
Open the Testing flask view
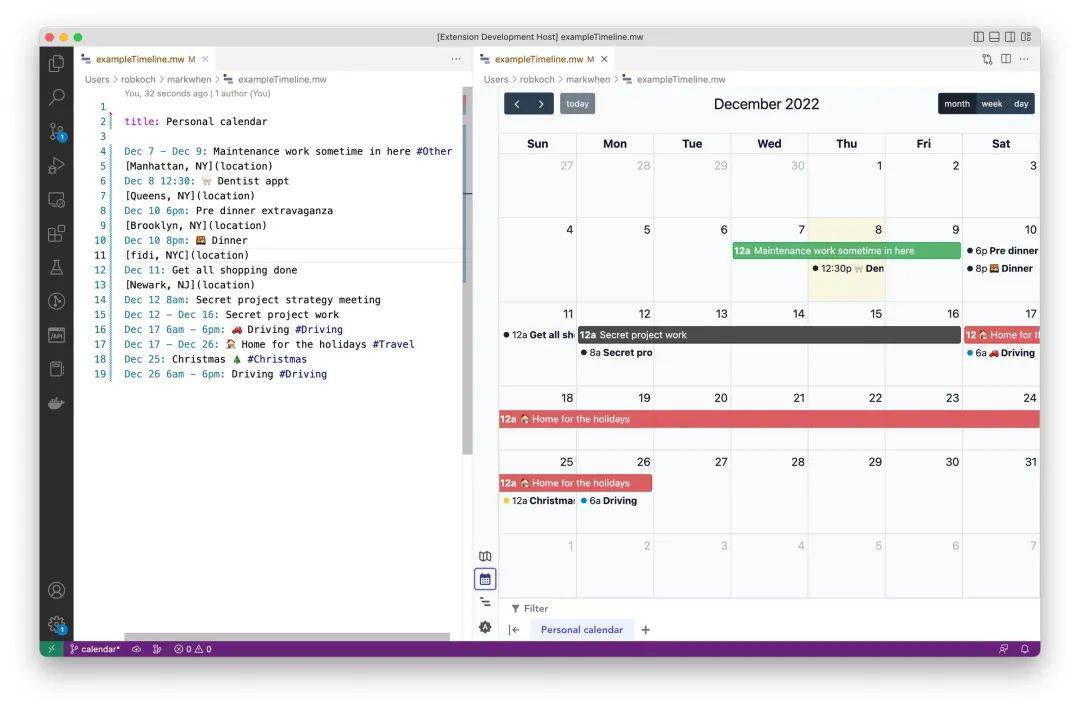pos(56,267)
